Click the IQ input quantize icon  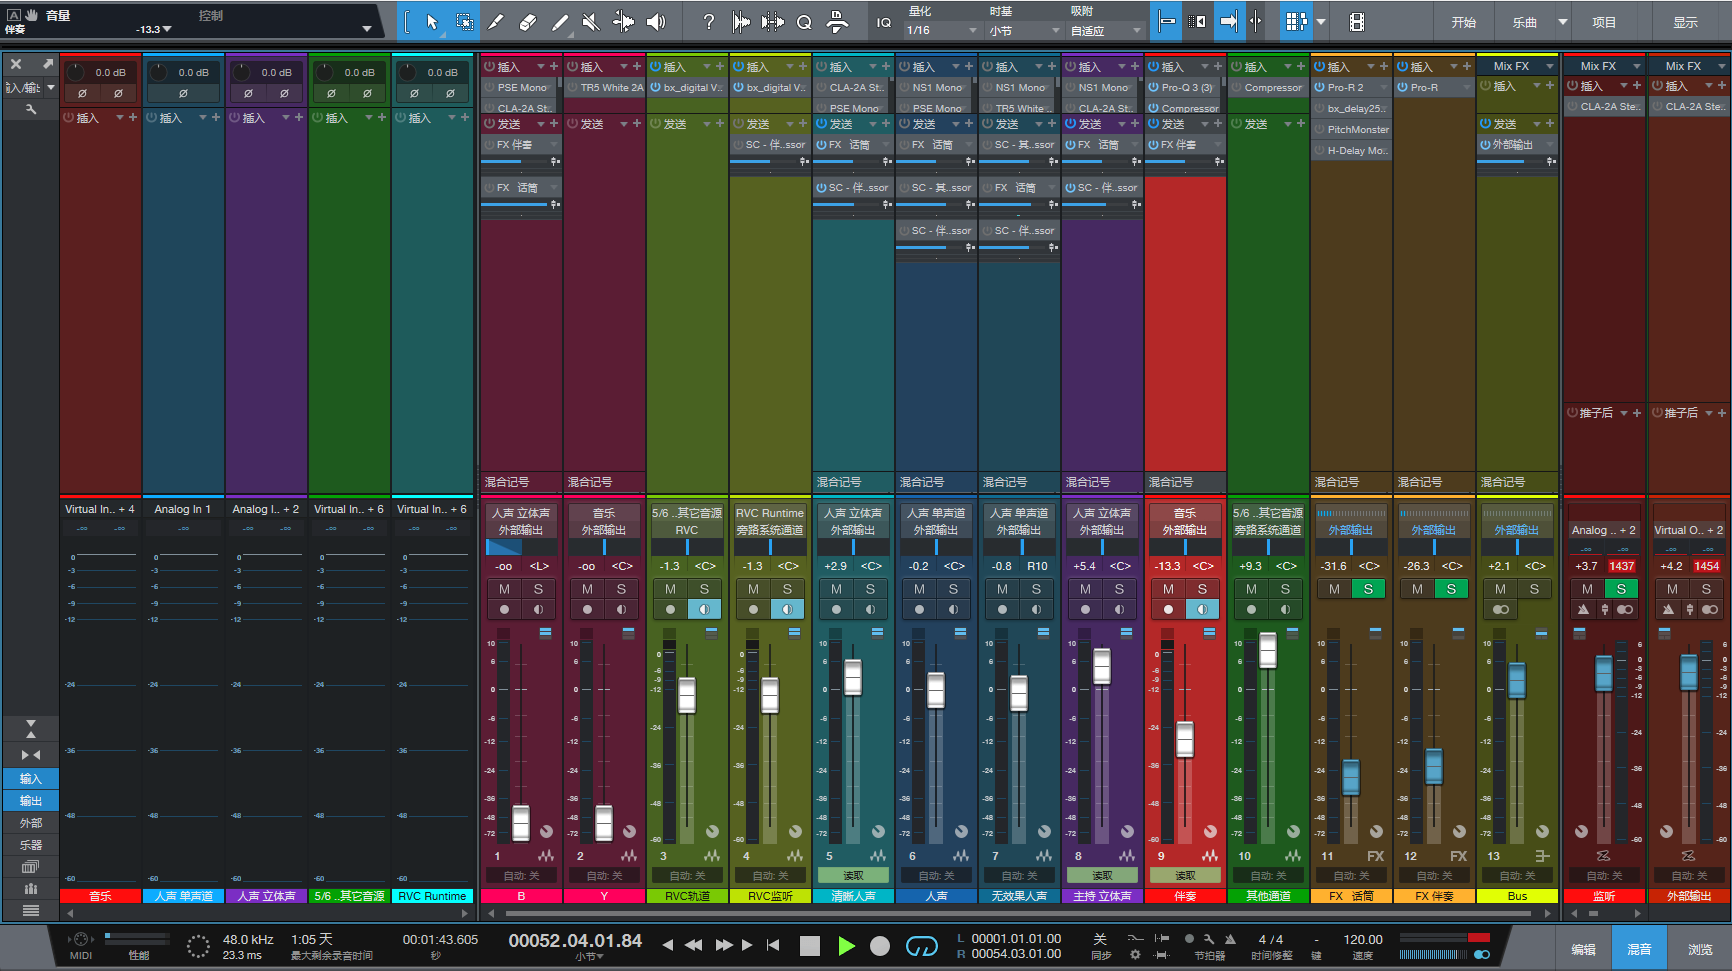(x=883, y=22)
